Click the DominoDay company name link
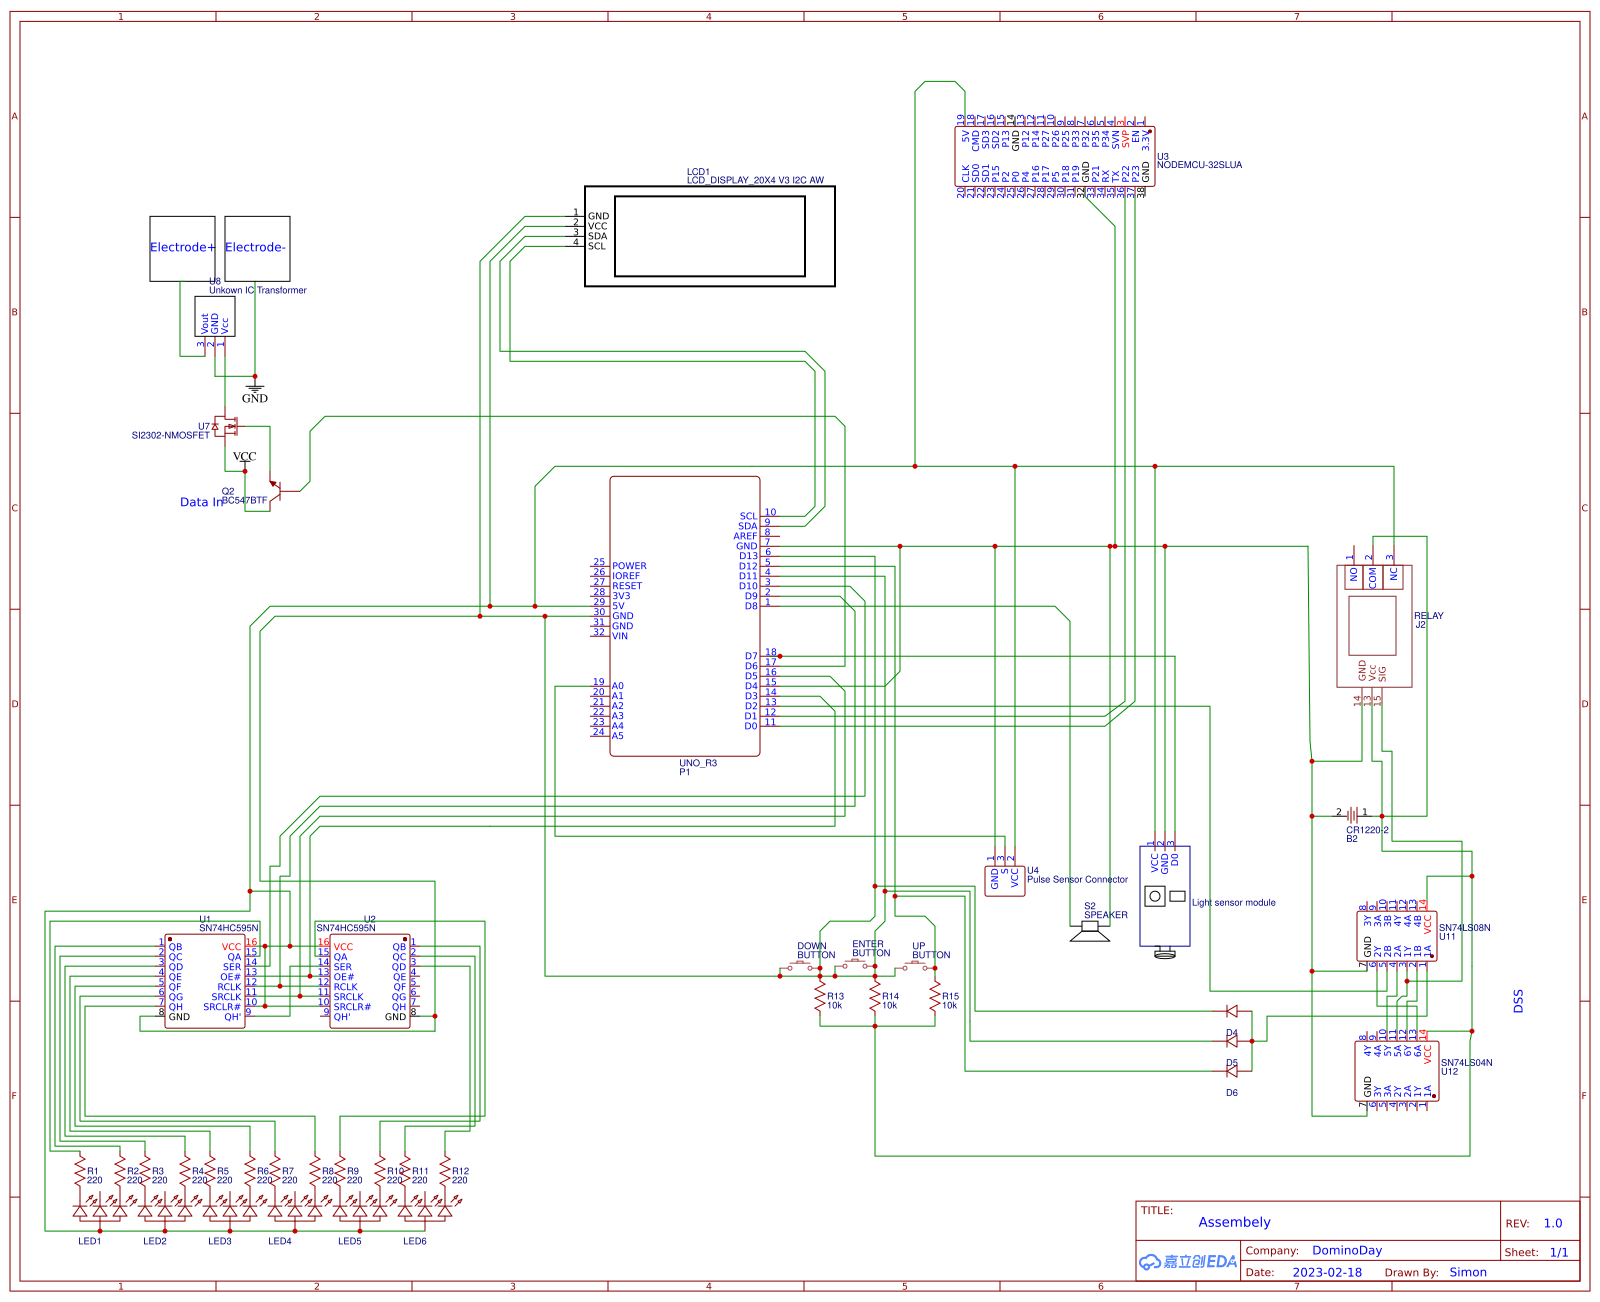The height and width of the screenshot is (1302, 1600). (x=1348, y=1250)
